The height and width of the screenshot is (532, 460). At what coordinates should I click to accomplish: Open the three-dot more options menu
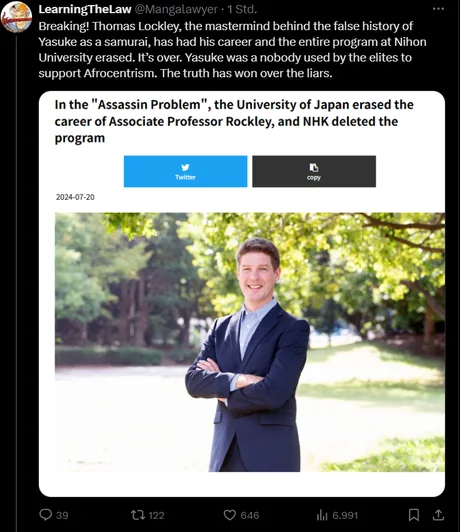coord(438,9)
